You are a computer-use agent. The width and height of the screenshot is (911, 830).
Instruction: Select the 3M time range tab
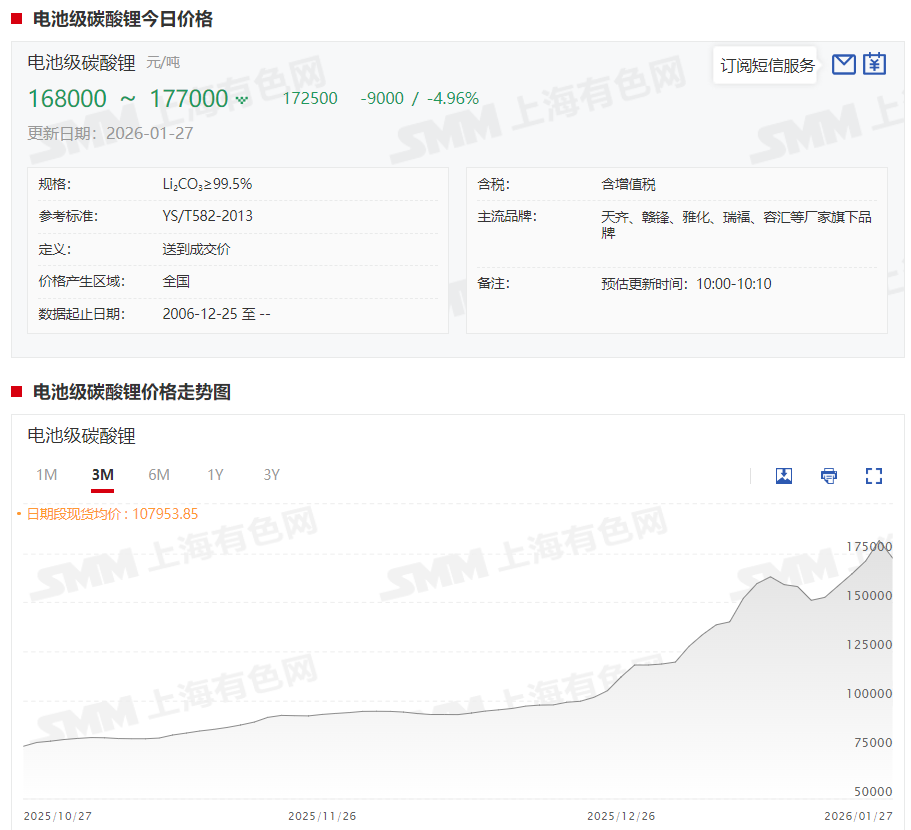(102, 475)
